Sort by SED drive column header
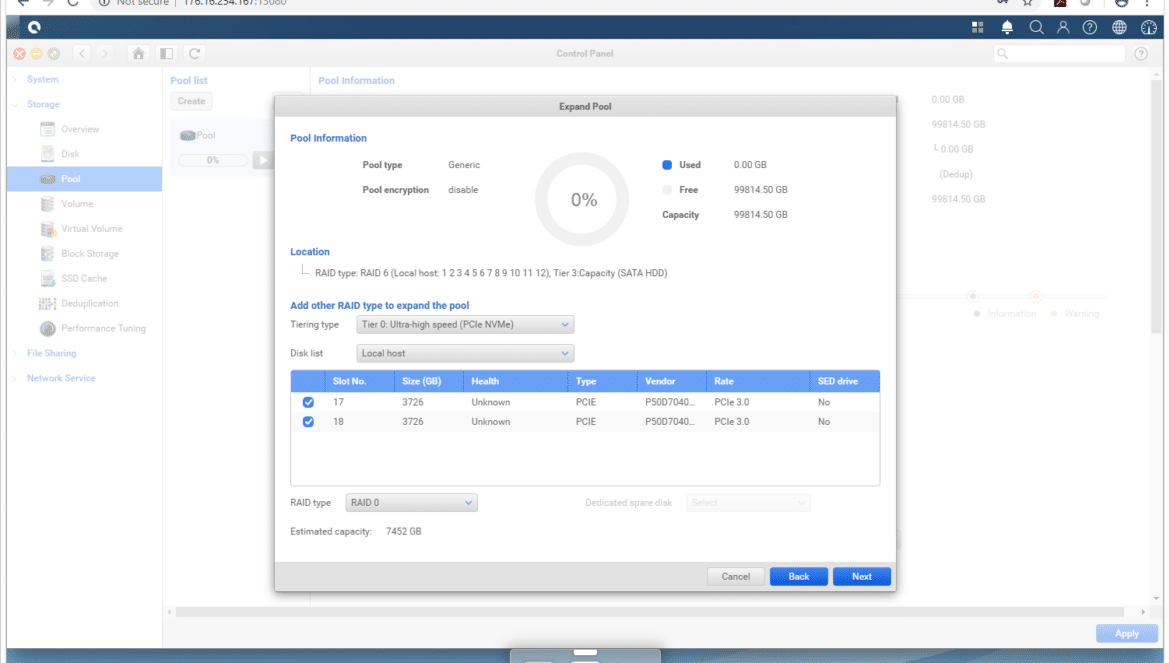Screen dimensions: 1170x663 (x=845, y=381)
